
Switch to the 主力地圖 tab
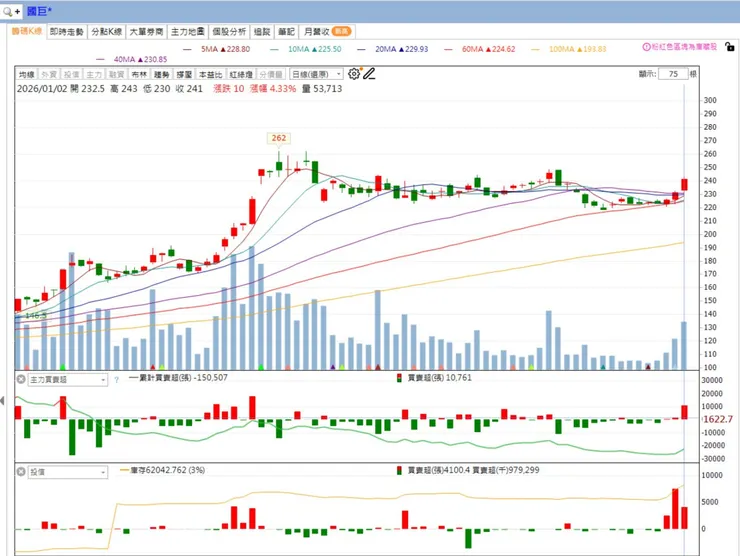187,32
